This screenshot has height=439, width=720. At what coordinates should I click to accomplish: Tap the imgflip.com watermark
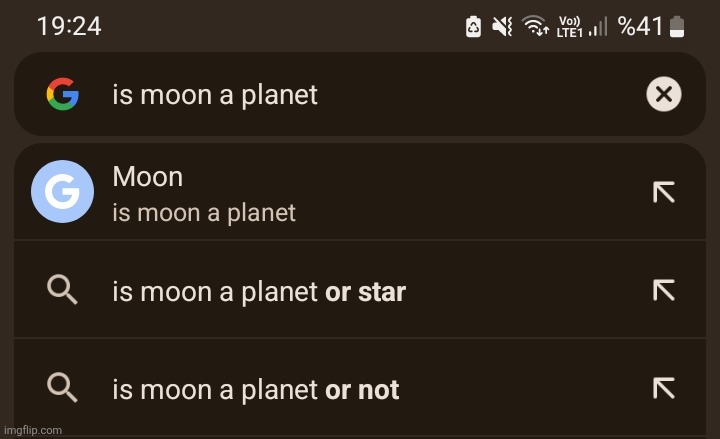[x=33, y=431]
